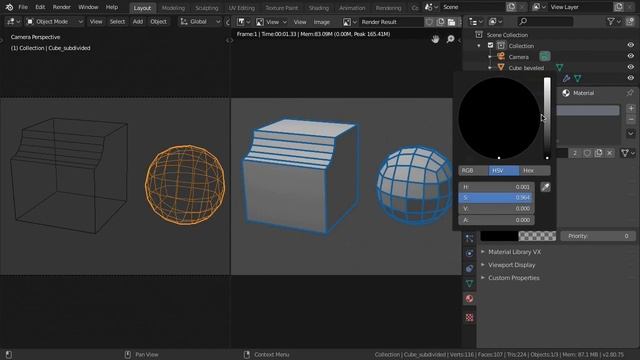Pick color with the eyedropper icon

(x=545, y=187)
